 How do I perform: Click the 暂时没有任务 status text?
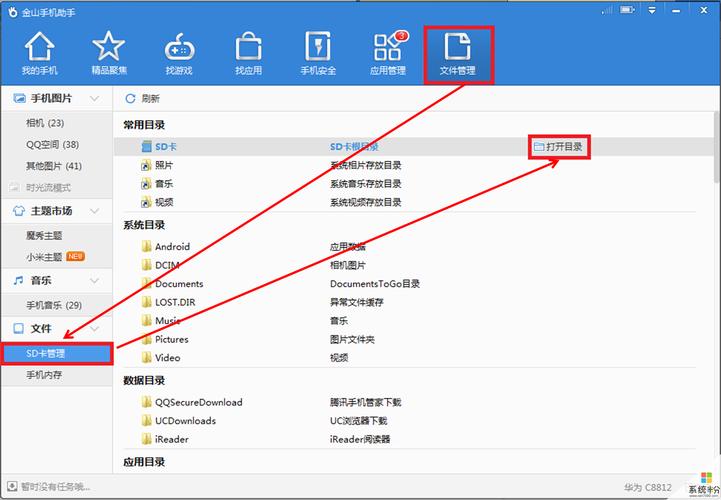[x=56, y=487]
